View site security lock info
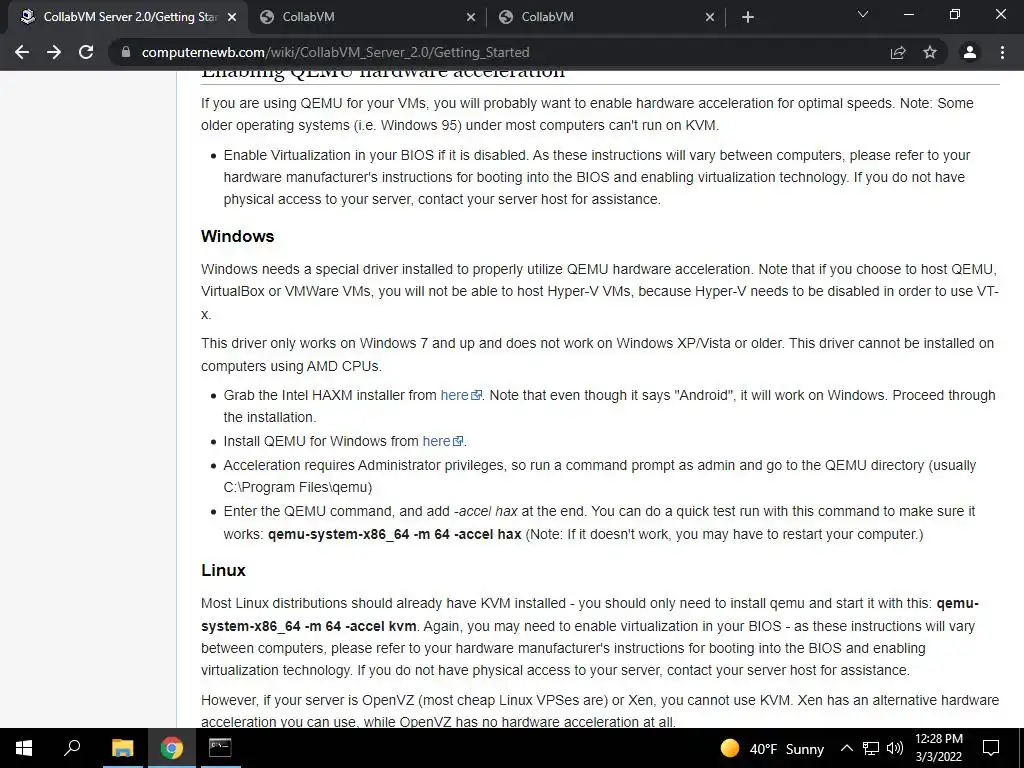Image resolution: width=1024 pixels, height=768 pixels. point(126,52)
